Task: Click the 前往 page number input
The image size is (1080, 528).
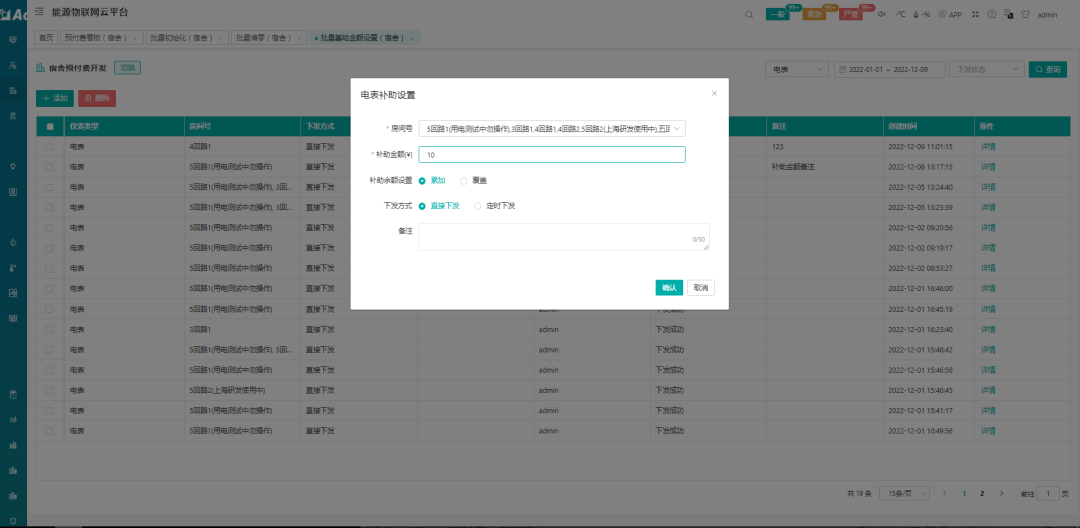Action: pos(1048,494)
